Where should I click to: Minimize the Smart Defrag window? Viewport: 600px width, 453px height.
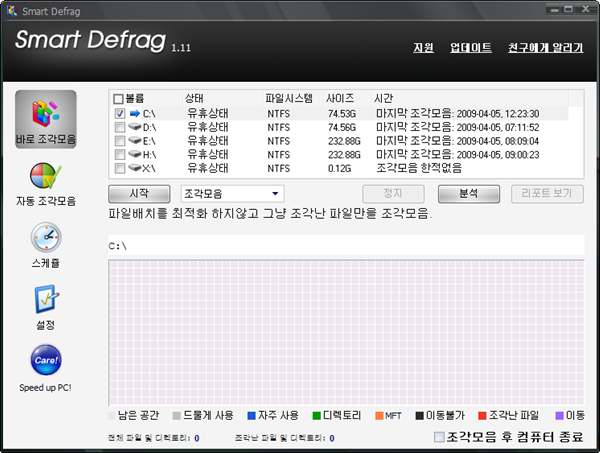point(554,9)
